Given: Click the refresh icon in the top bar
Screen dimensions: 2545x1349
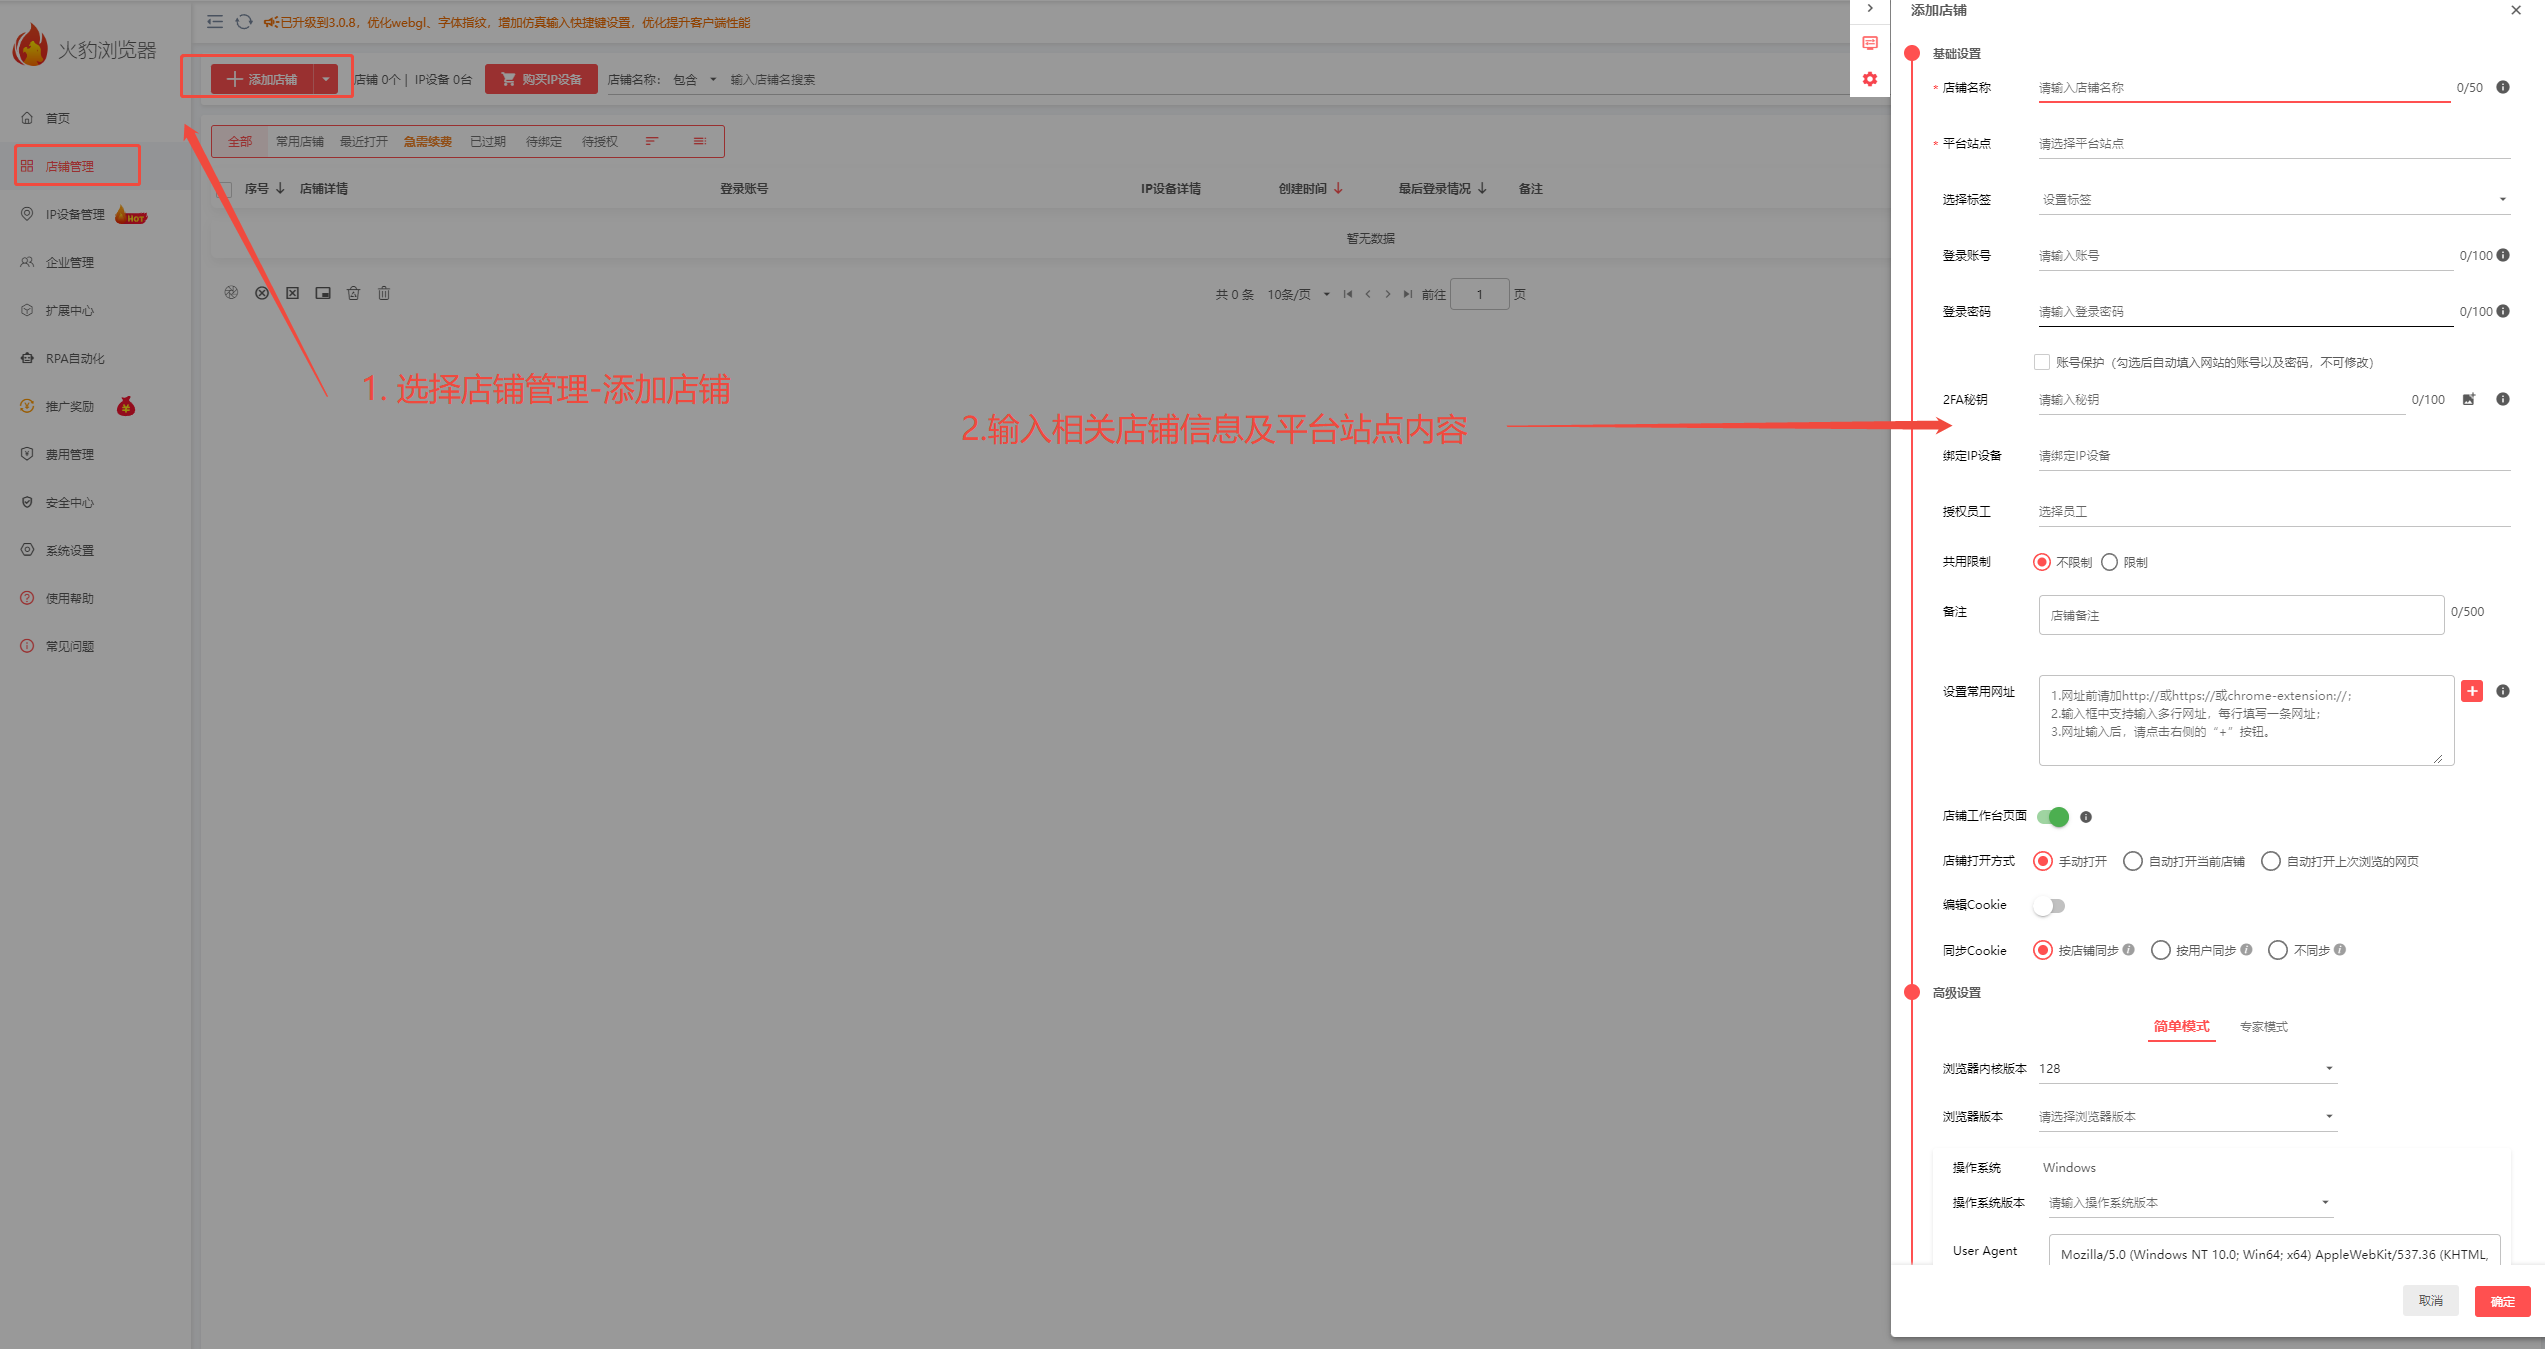Looking at the screenshot, I should (x=243, y=22).
